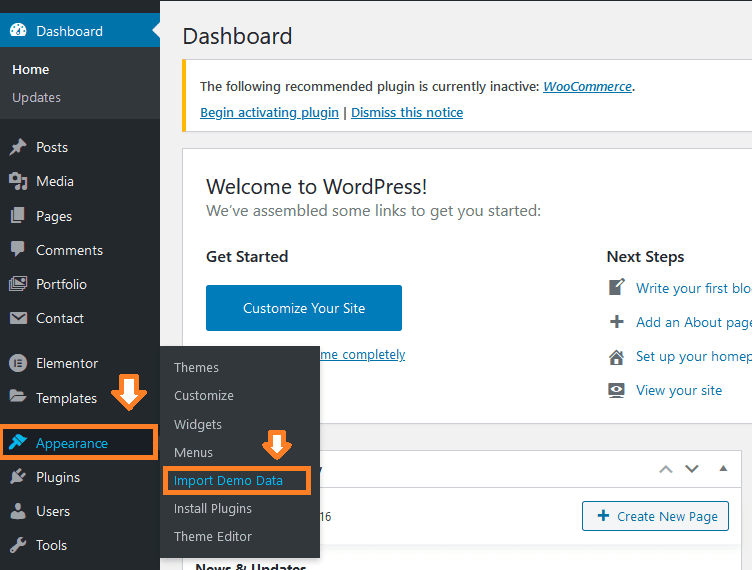Click the Posts pushpin icon
The height and width of the screenshot is (570, 752).
(x=18, y=147)
